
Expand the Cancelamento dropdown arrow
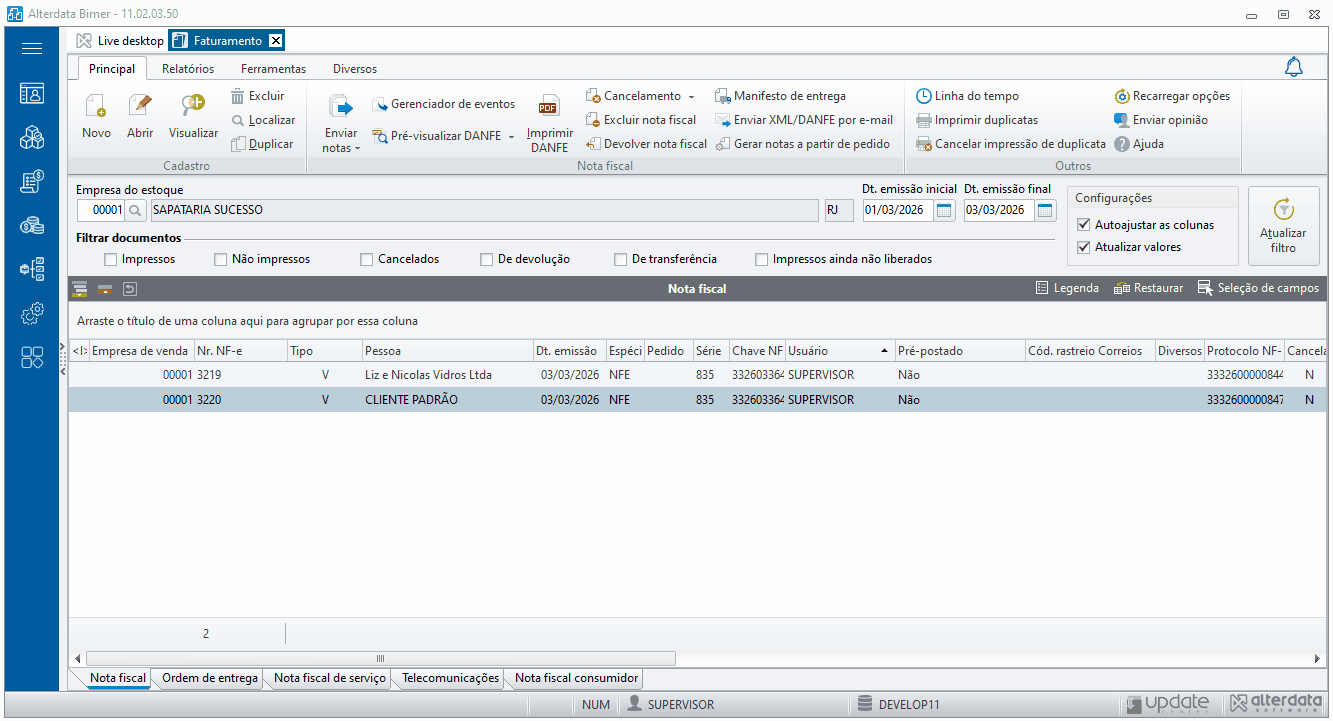coord(691,97)
